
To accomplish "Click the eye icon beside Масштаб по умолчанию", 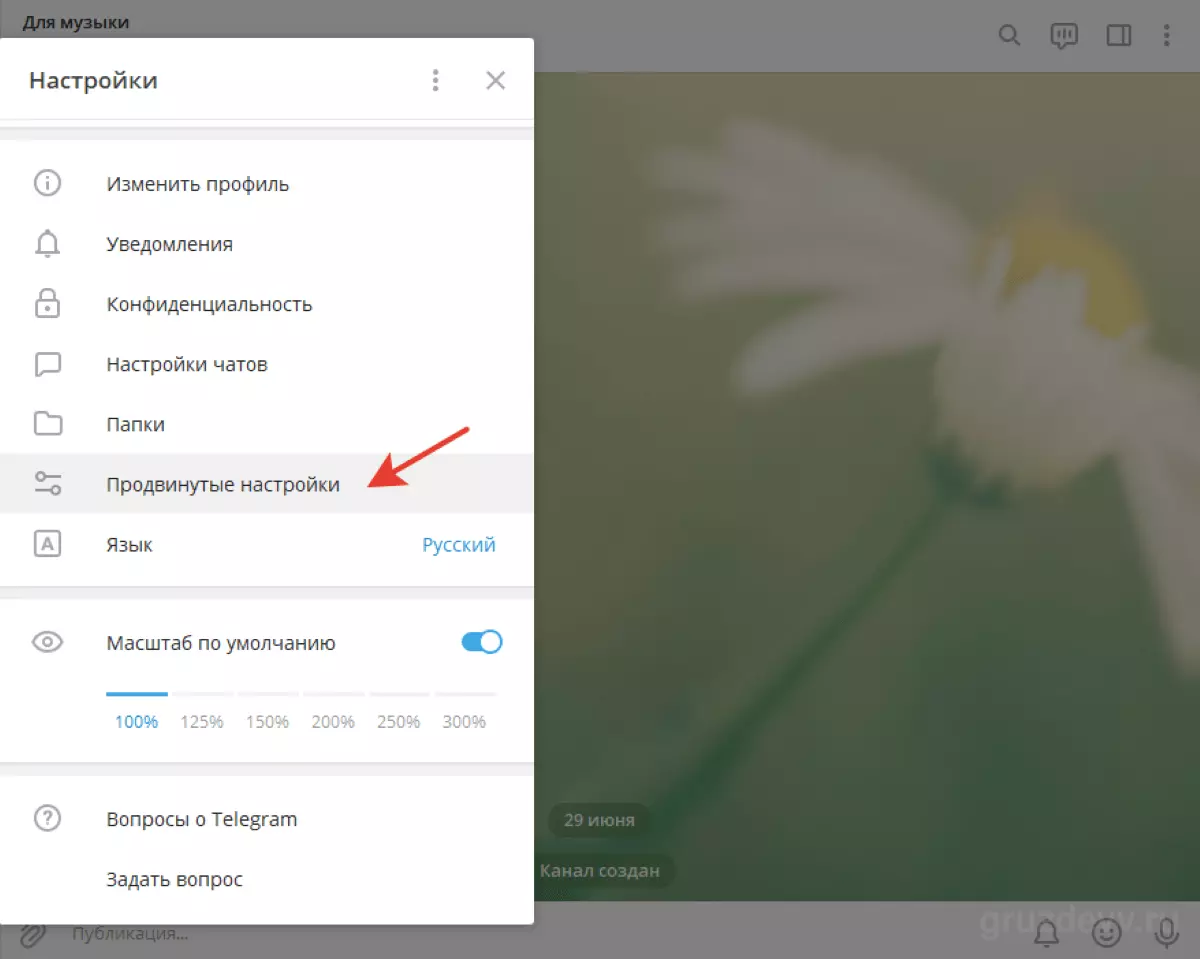I will pyautogui.click(x=48, y=643).
